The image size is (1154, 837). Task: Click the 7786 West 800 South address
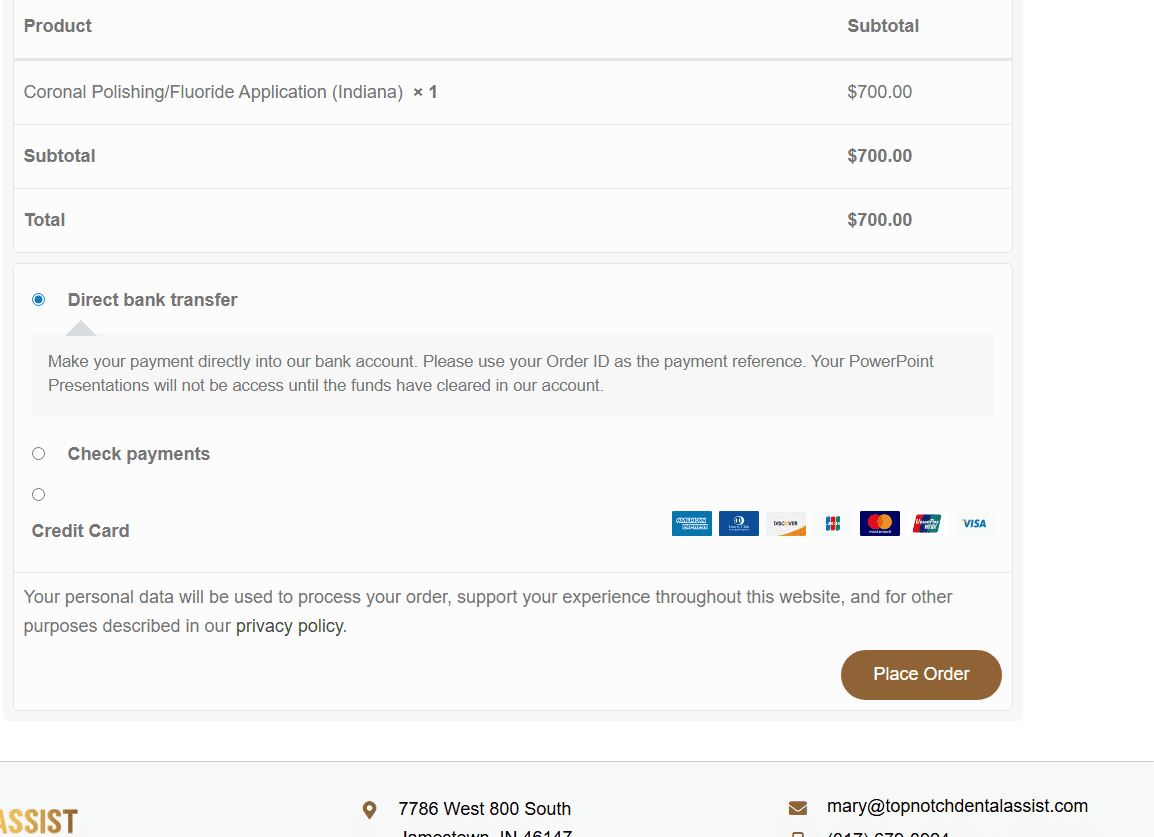[484, 809]
